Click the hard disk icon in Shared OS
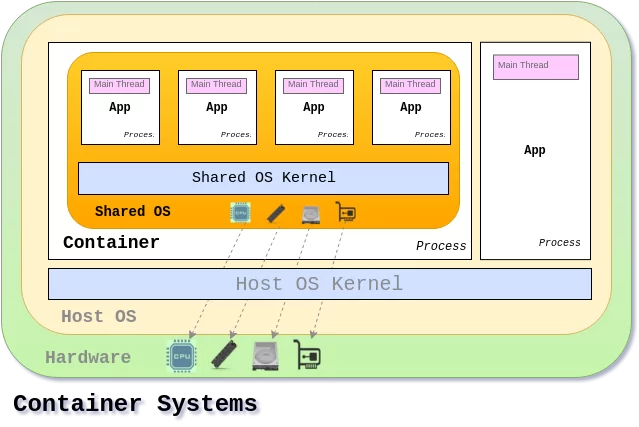 (311, 215)
